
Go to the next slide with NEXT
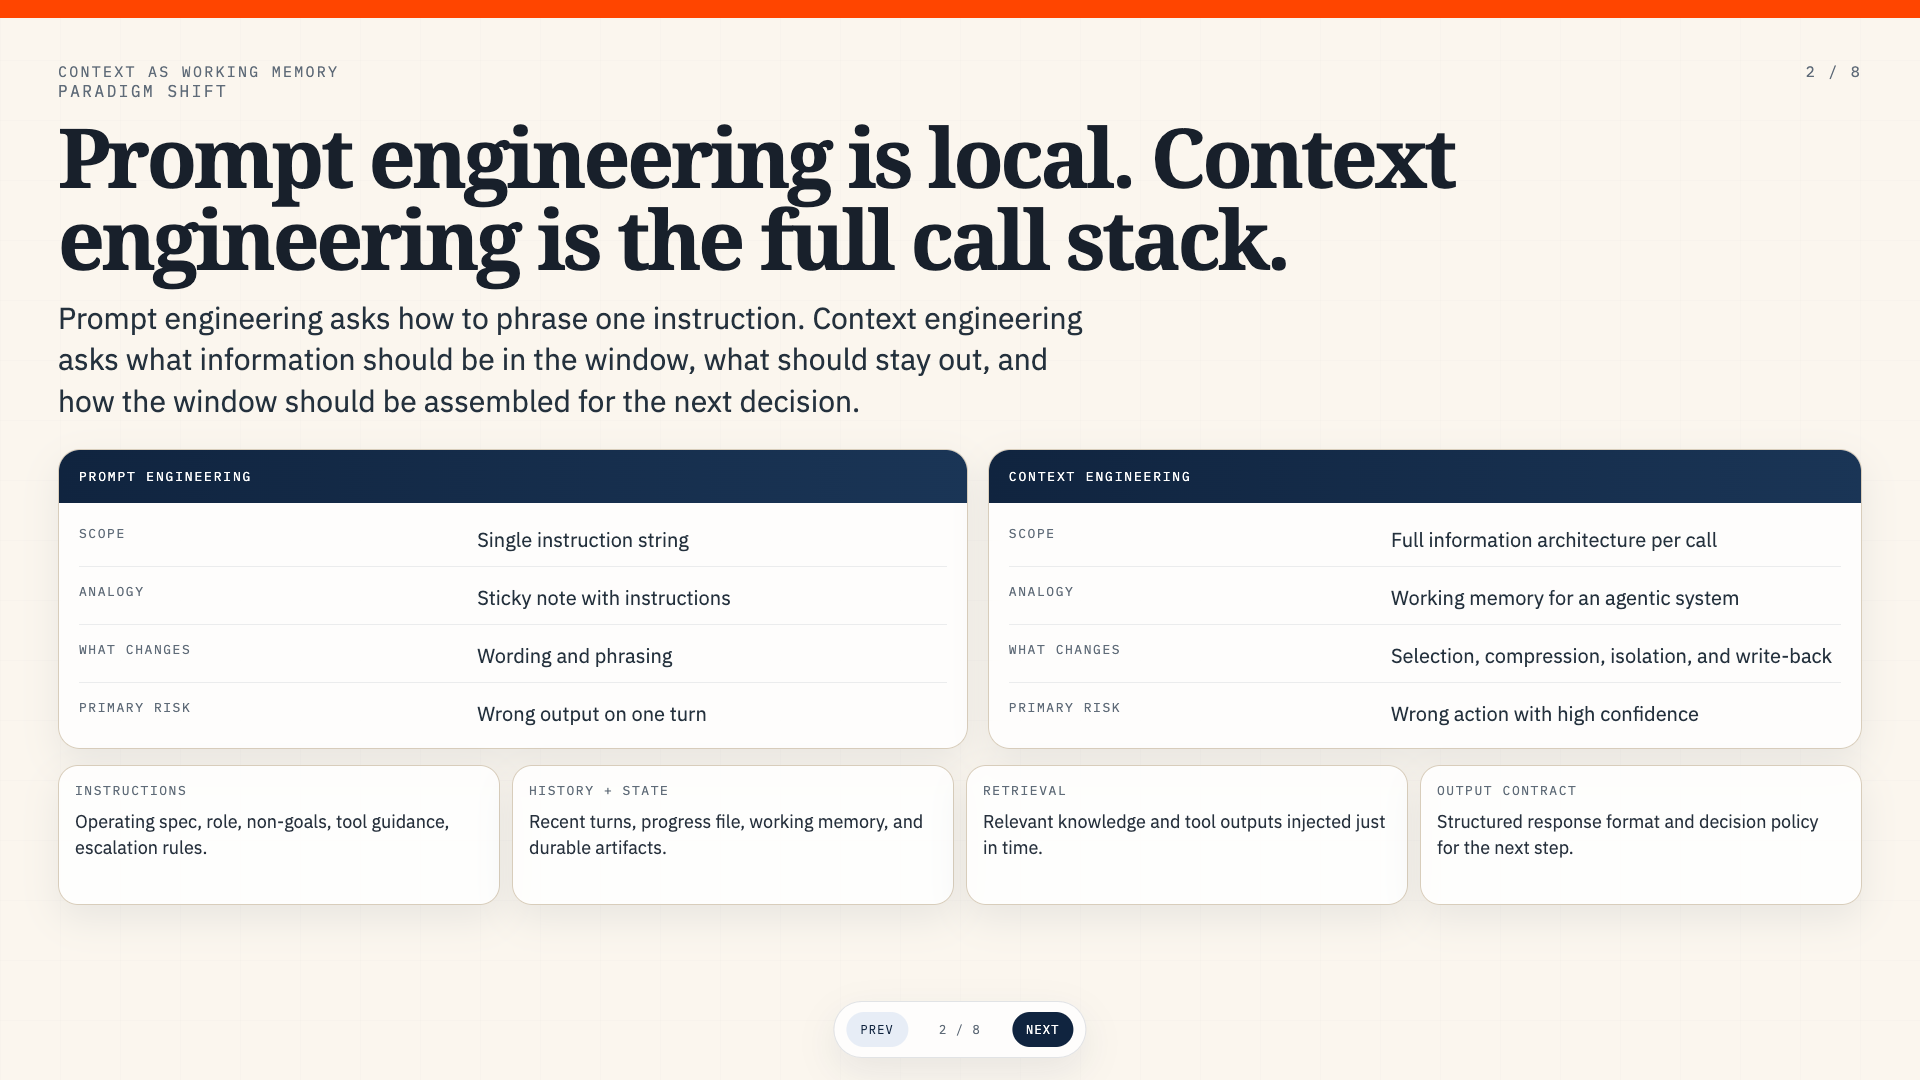pyautogui.click(x=1042, y=1029)
